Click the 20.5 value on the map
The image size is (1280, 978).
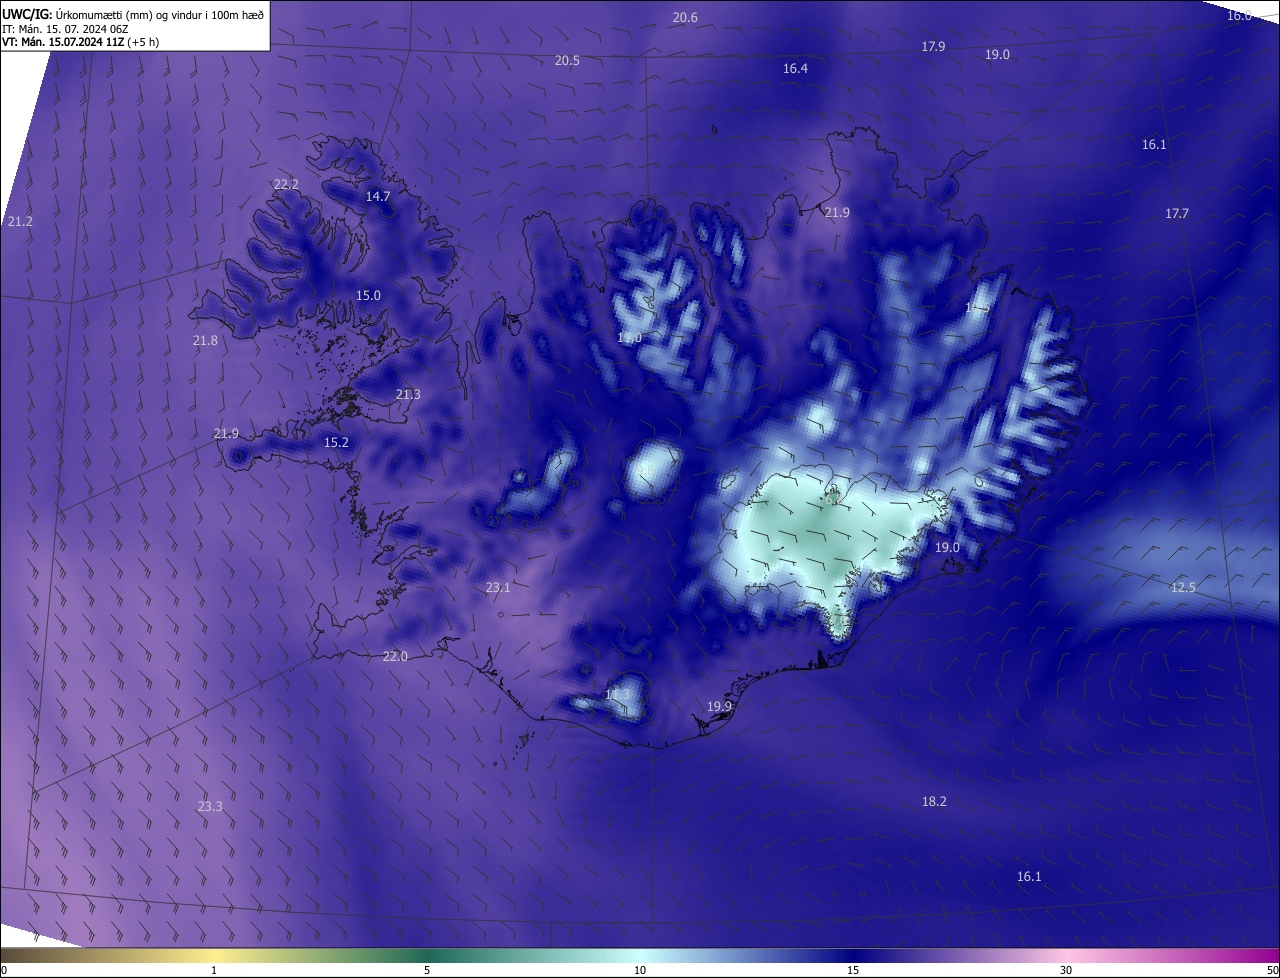point(567,61)
